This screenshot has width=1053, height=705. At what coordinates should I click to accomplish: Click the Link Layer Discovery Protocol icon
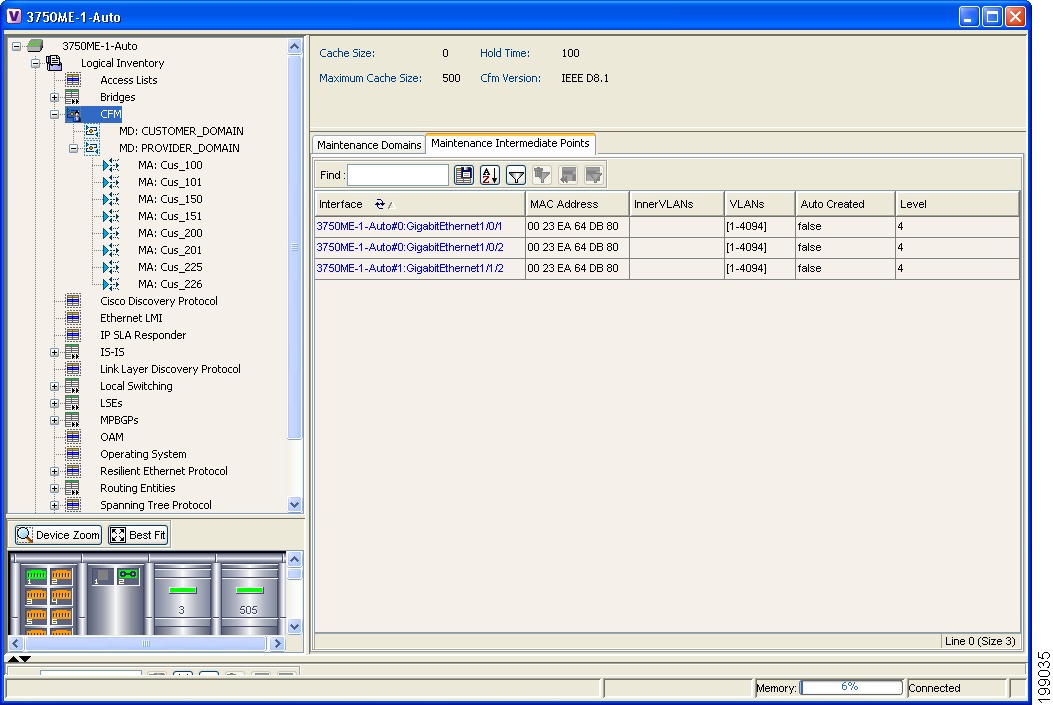73,369
